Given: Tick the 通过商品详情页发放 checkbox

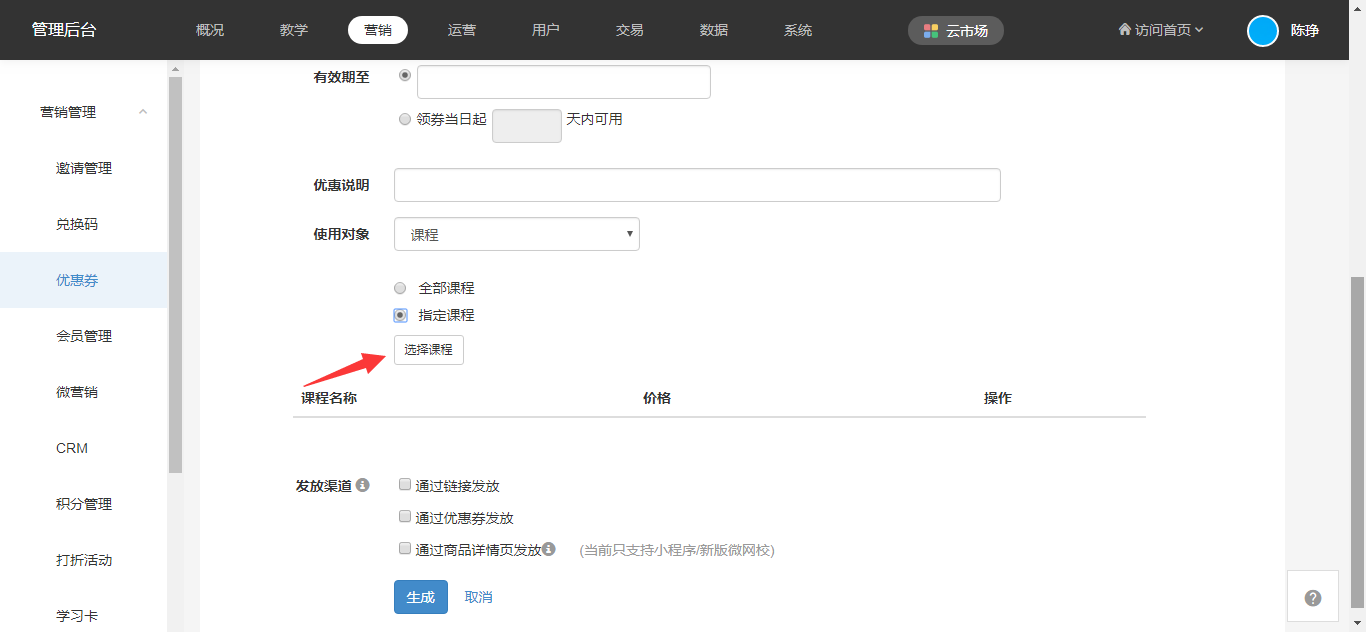Looking at the screenshot, I should click(x=405, y=549).
